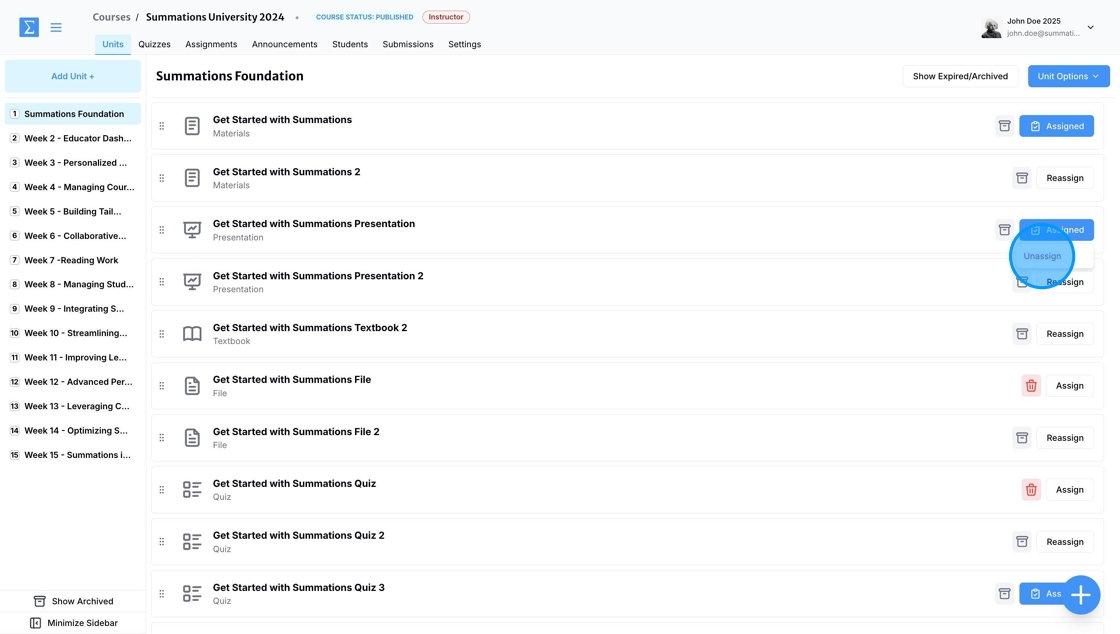Click file icon of Get Started with Summations File

(192, 386)
